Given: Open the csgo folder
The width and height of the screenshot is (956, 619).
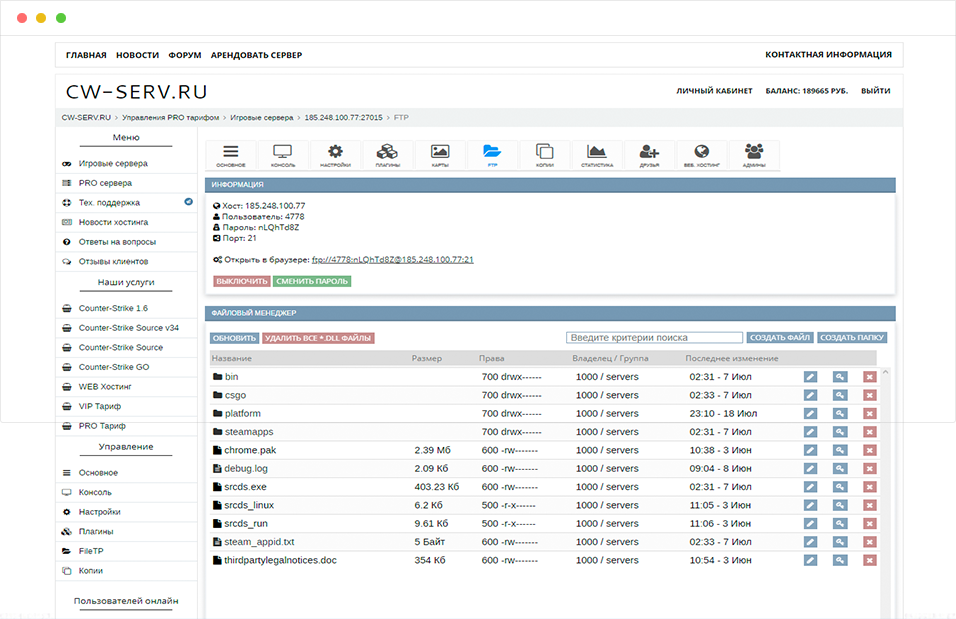Looking at the screenshot, I should 235,395.
